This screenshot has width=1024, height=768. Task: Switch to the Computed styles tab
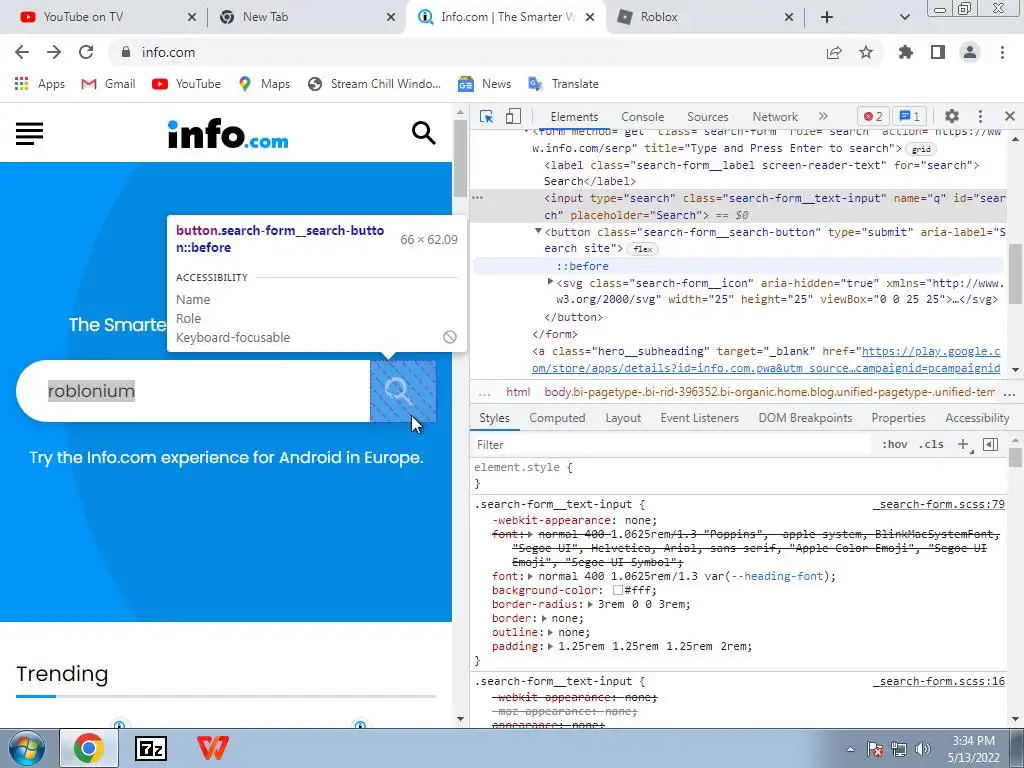pos(557,418)
